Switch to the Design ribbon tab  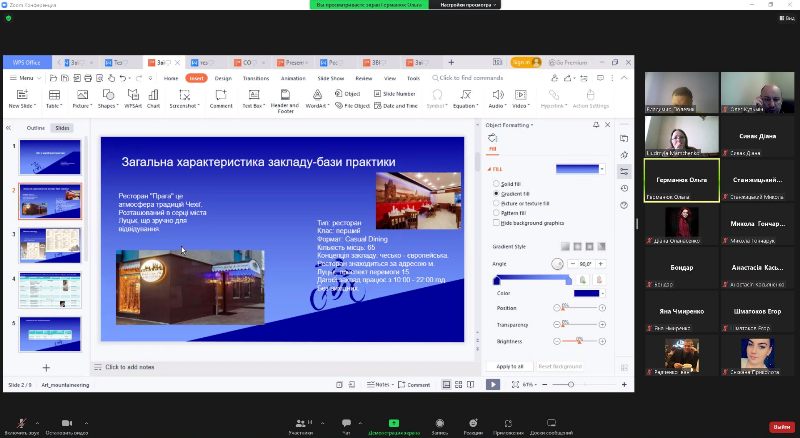[223, 77]
